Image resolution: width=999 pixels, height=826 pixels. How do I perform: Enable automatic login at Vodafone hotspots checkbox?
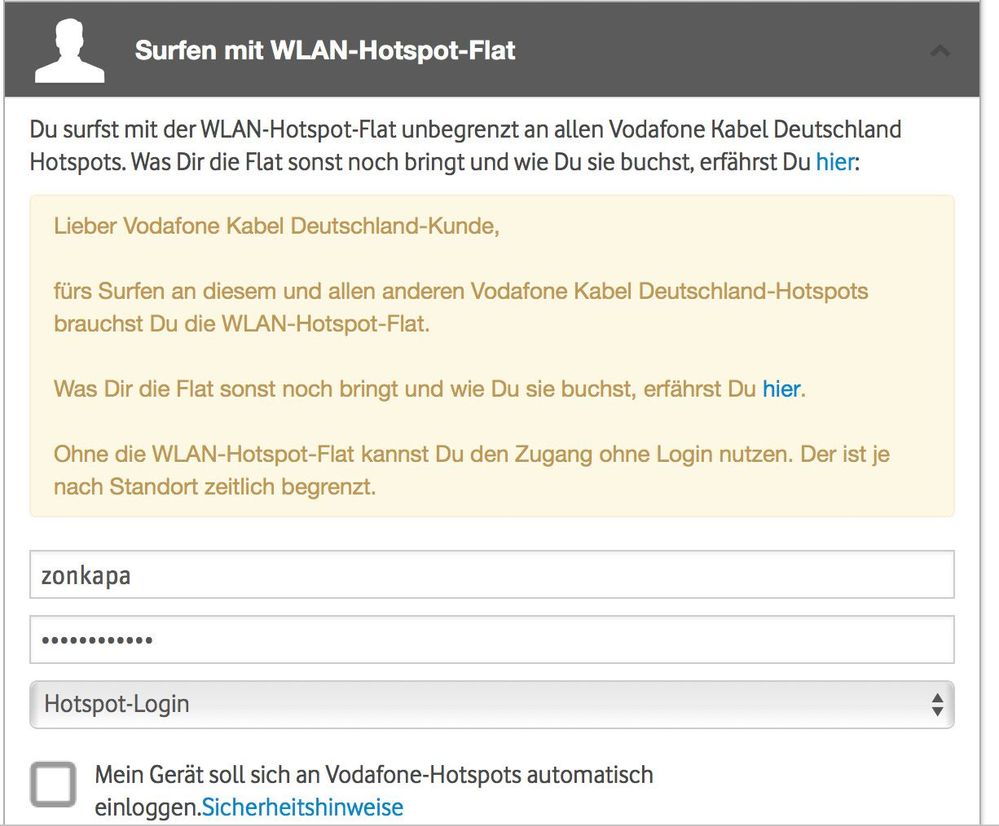pyautogui.click(x=53, y=785)
